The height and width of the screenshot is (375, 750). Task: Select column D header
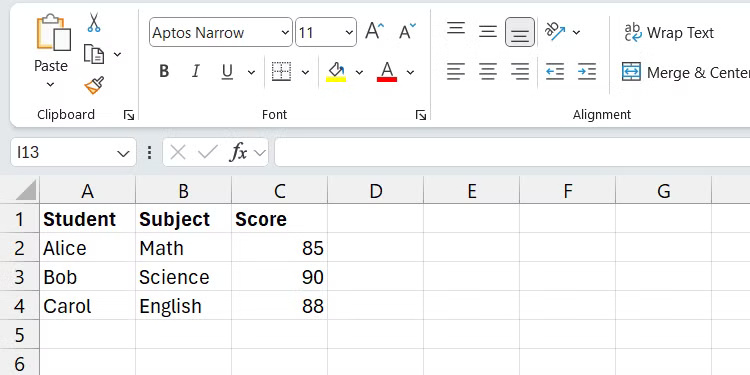click(375, 191)
